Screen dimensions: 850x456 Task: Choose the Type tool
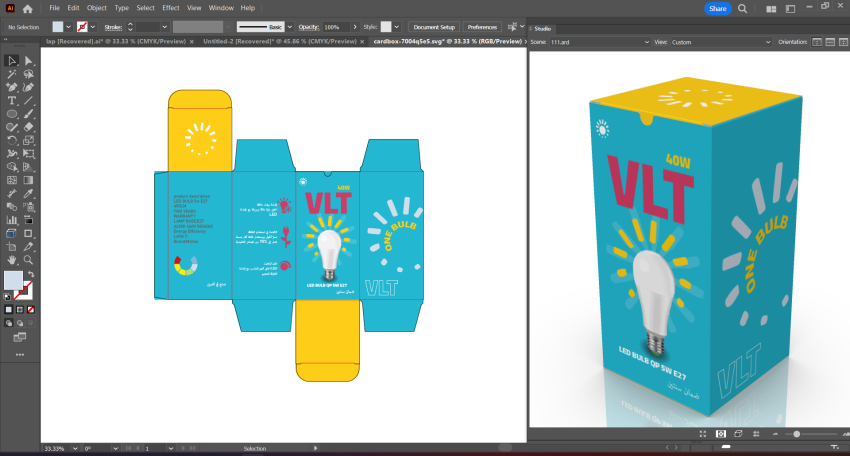(12, 101)
